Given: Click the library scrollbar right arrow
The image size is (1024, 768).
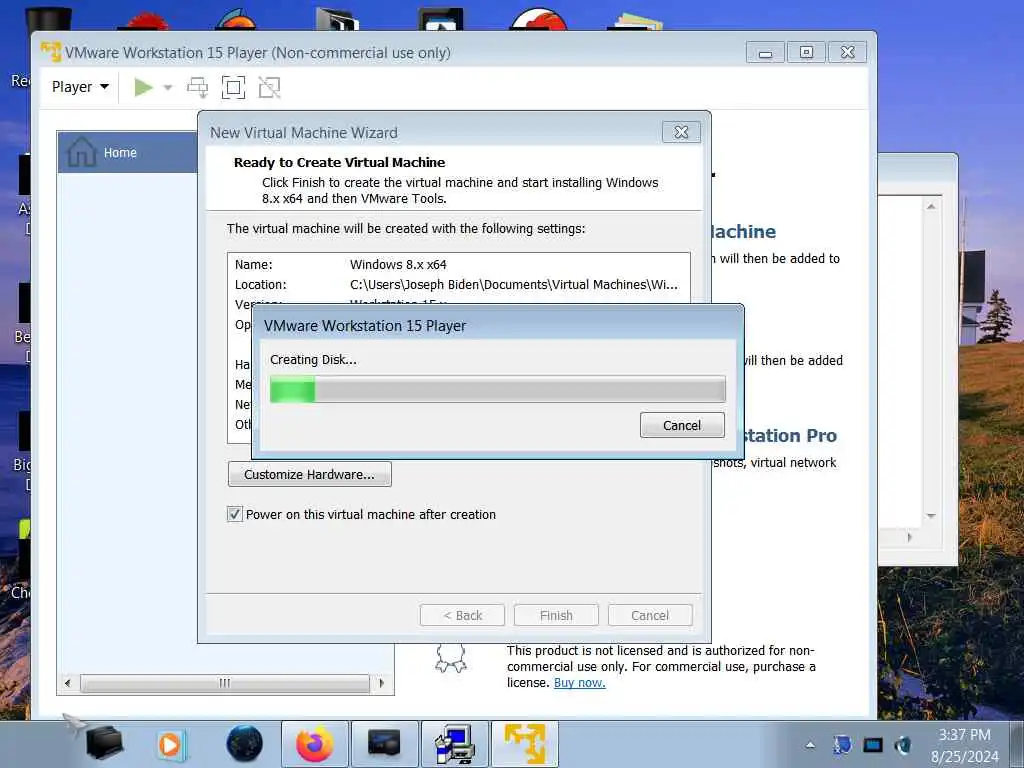Looking at the screenshot, I should [382, 683].
